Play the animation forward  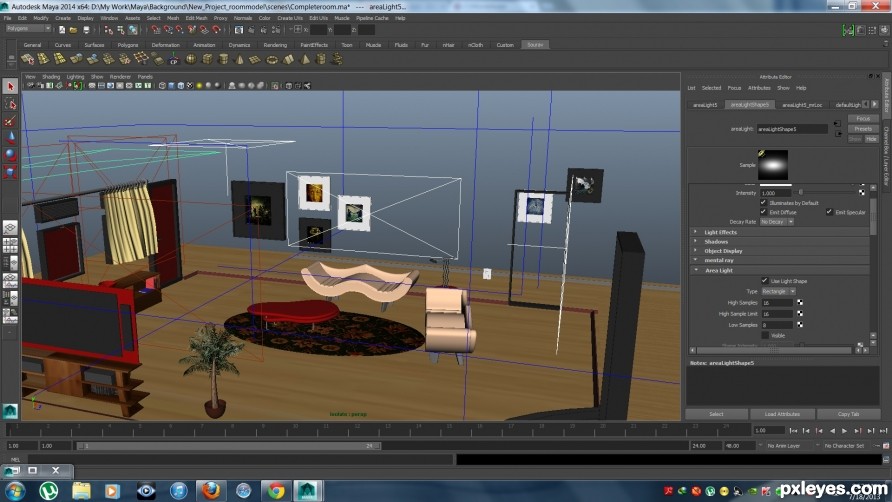pos(844,431)
